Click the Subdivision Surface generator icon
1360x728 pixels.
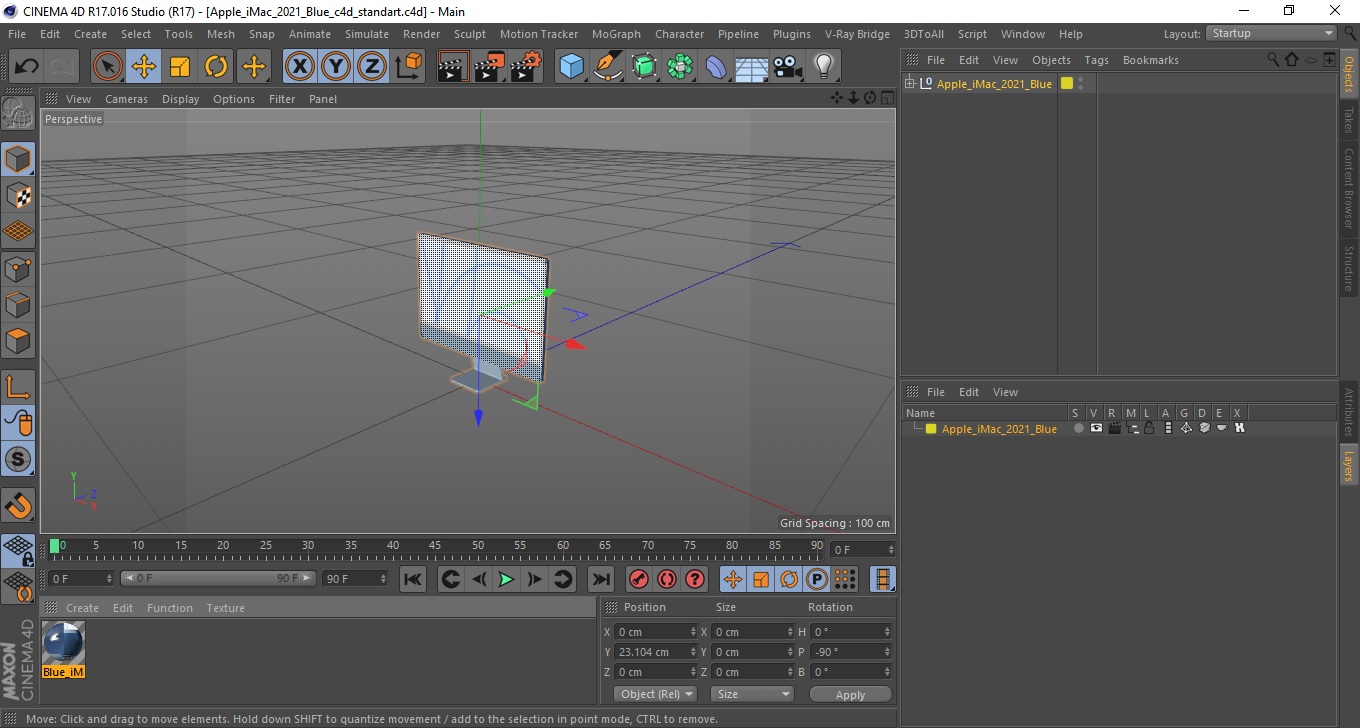coord(644,67)
